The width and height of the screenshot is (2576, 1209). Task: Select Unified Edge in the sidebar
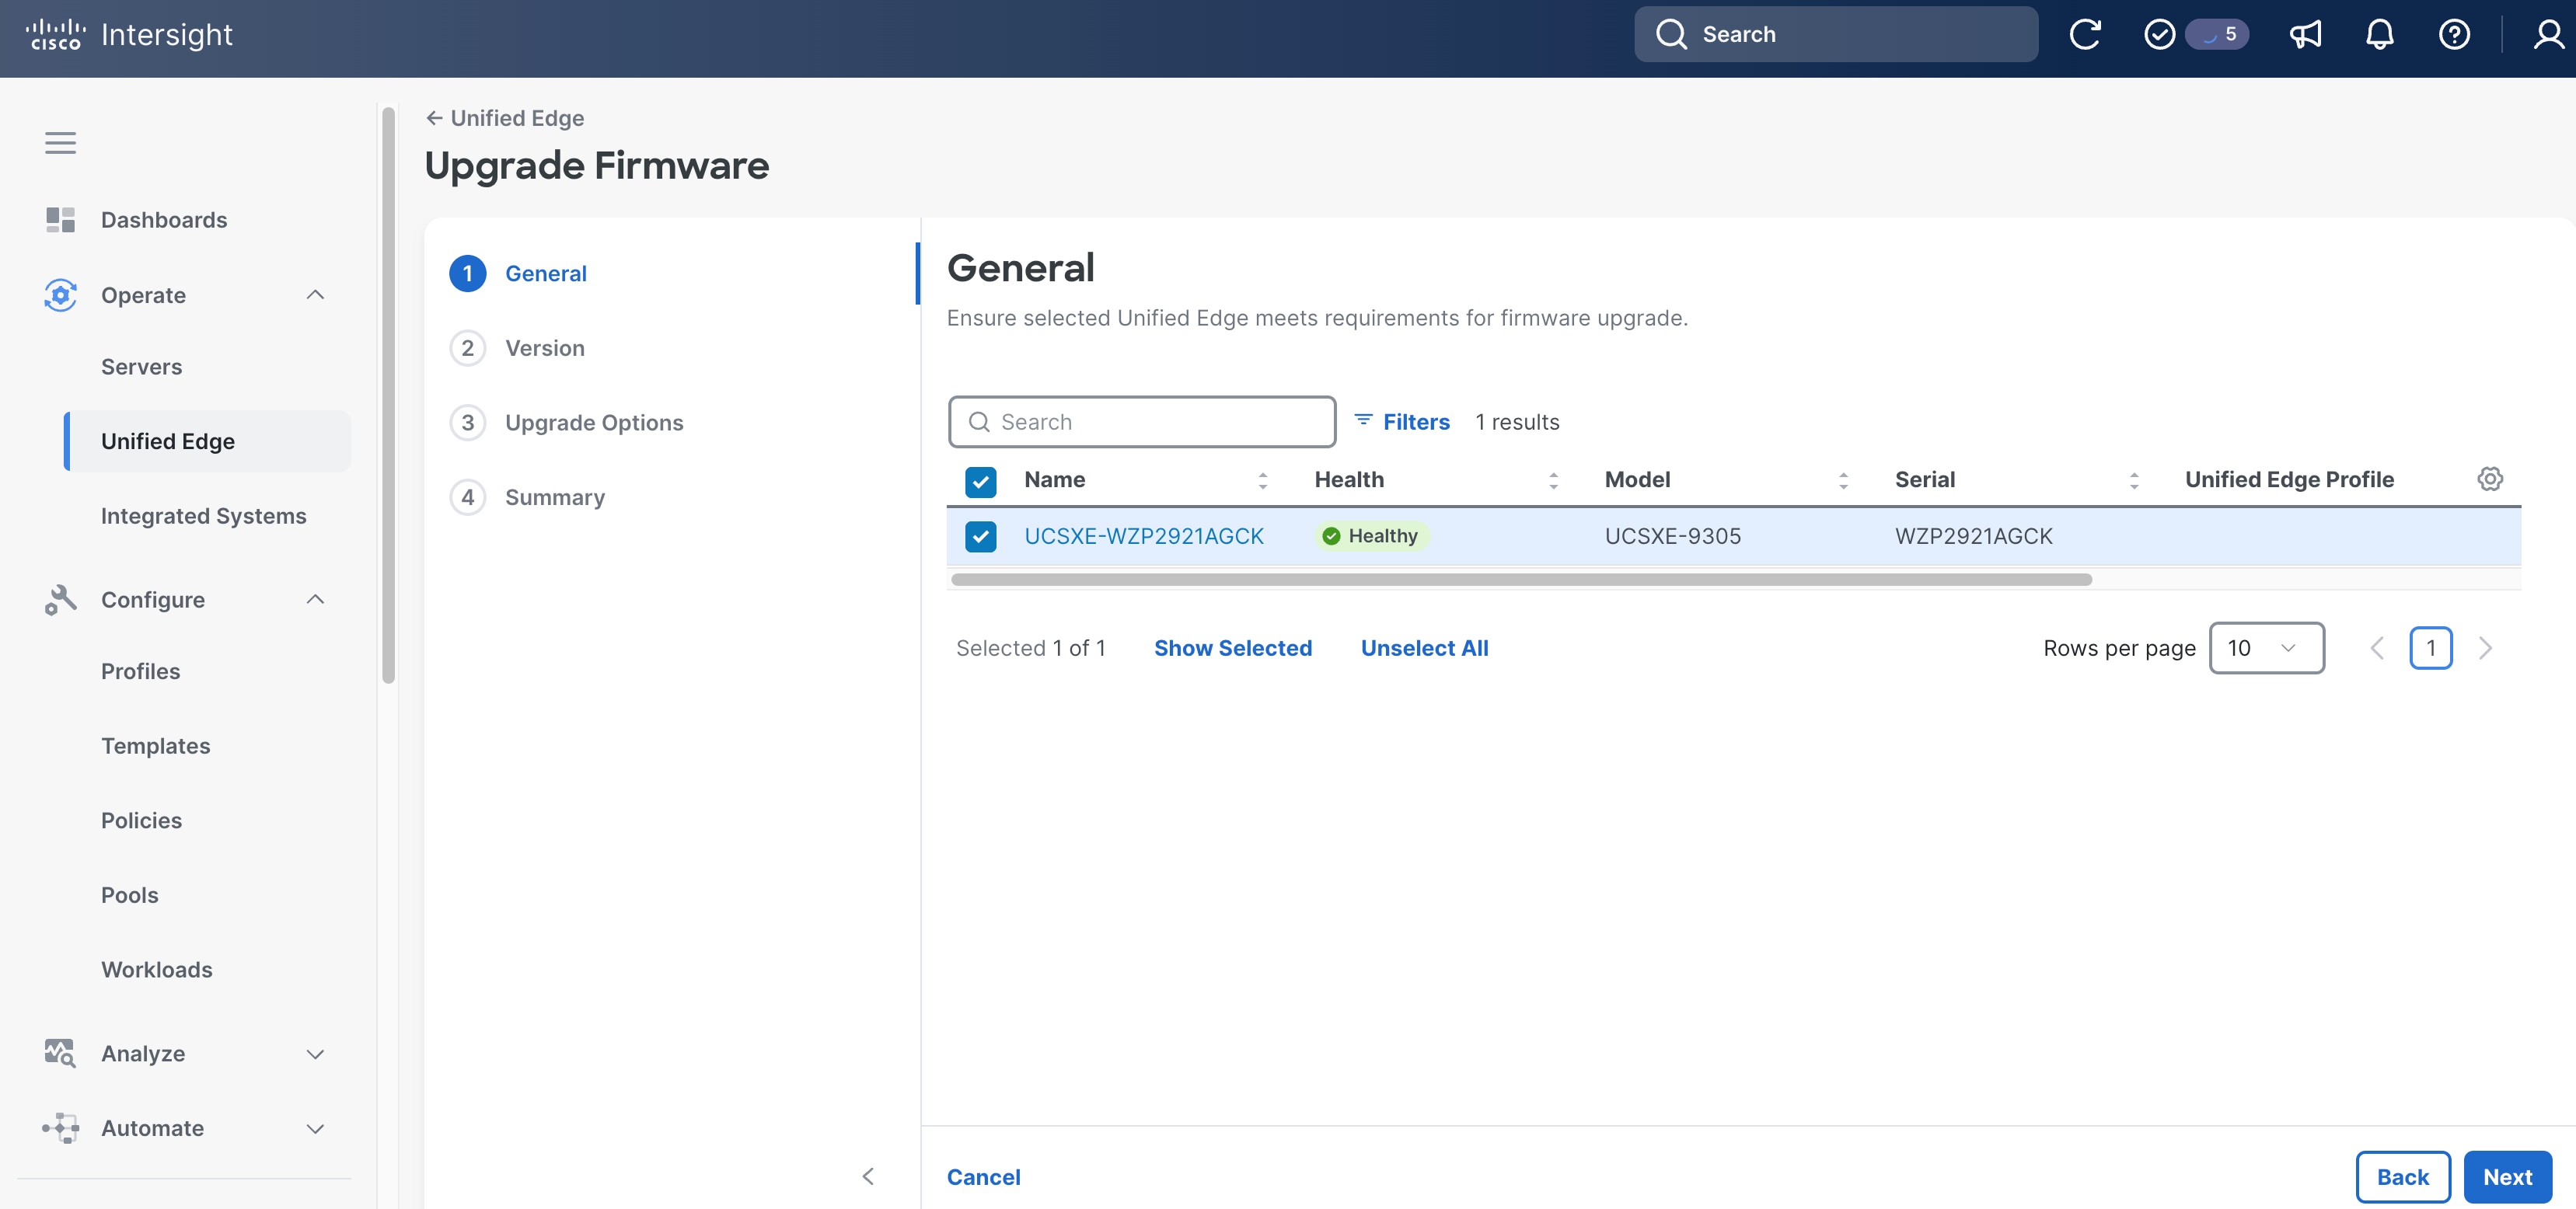(208, 441)
